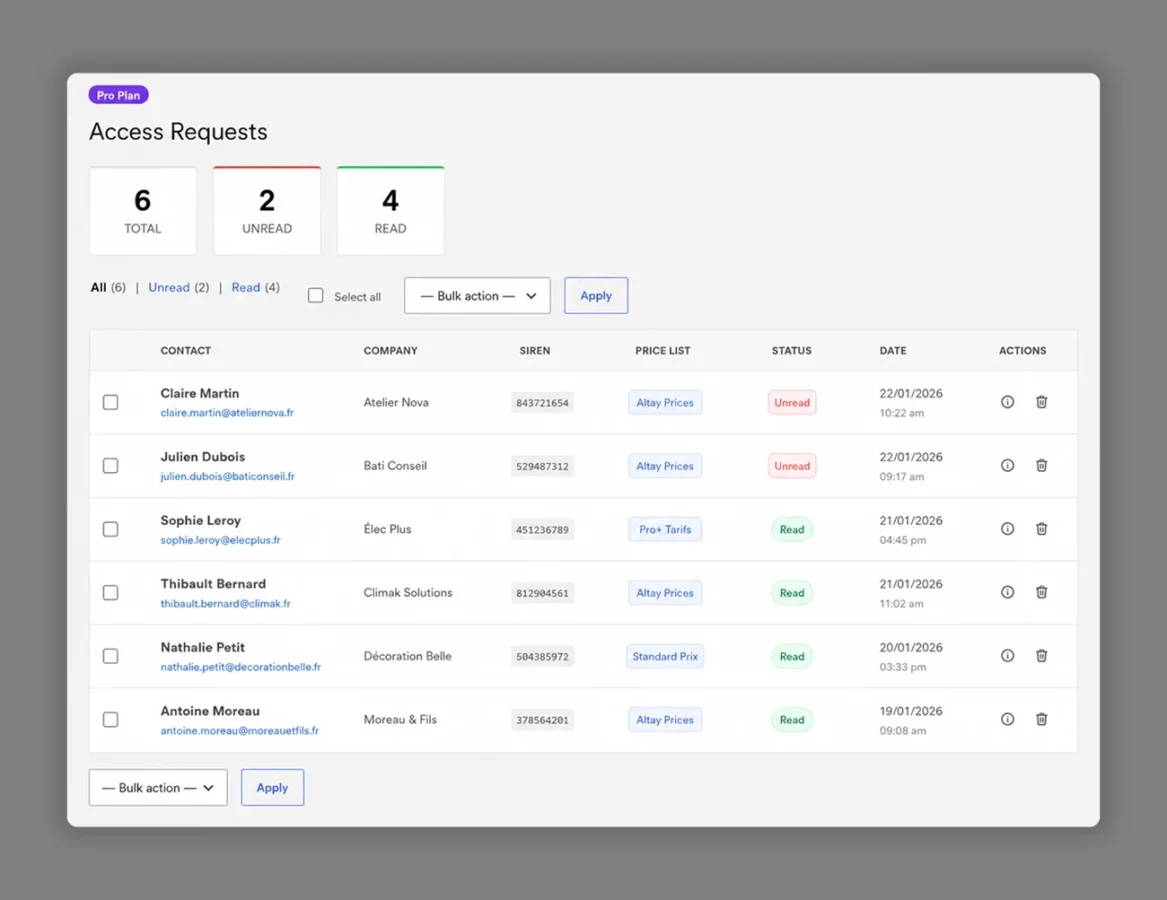Viewport: 1167px width, 900px height.
Task: Click the top Apply button
Action: coord(596,296)
